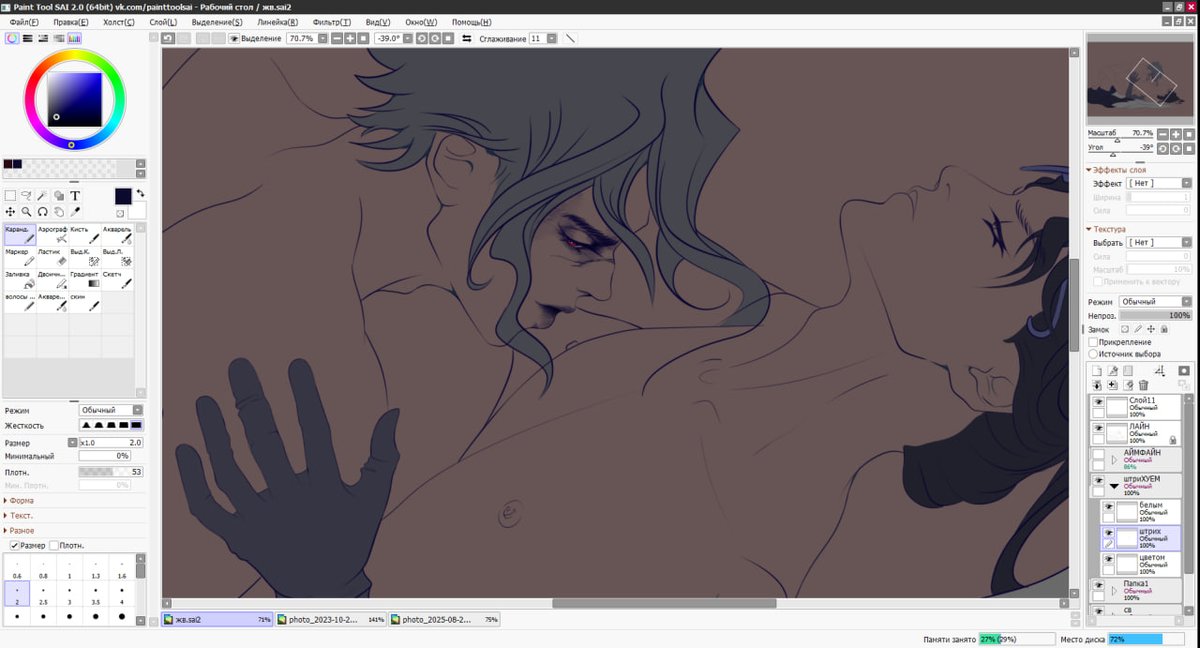Hide the ЛАЙН layer
The width and height of the screenshot is (1200, 648).
point(1098,427)
